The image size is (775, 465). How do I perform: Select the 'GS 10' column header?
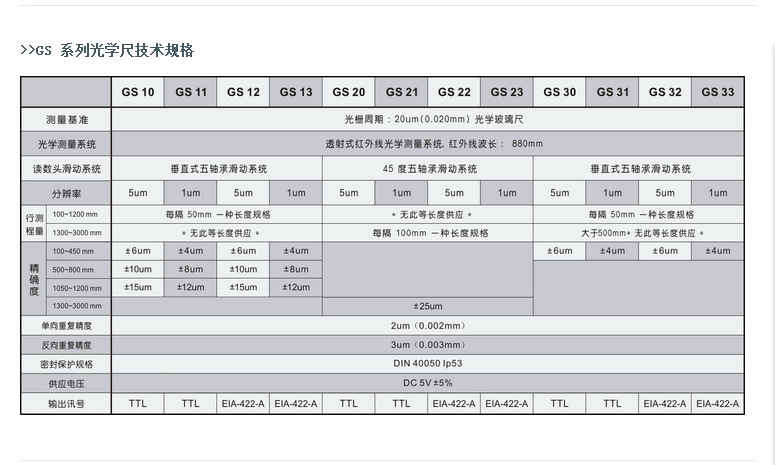point(138,92)
